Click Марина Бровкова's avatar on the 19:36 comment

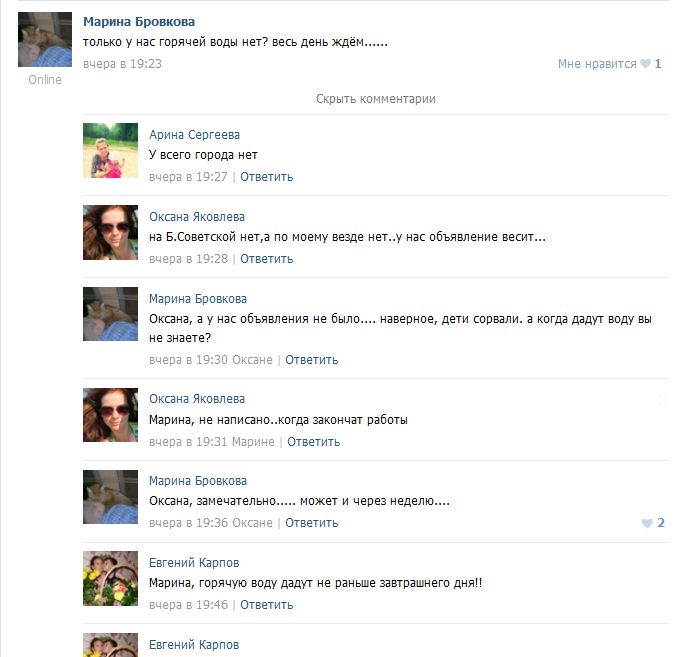(111, 497)
